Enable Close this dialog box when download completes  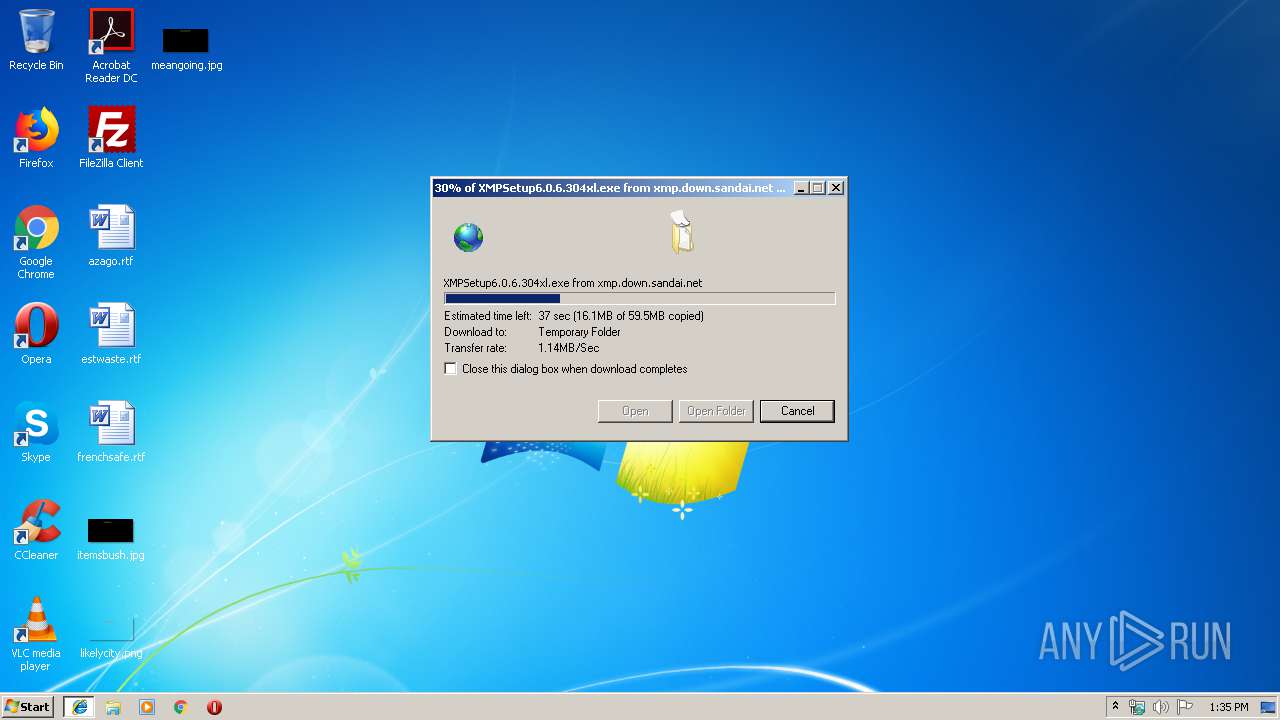[451, 369]
